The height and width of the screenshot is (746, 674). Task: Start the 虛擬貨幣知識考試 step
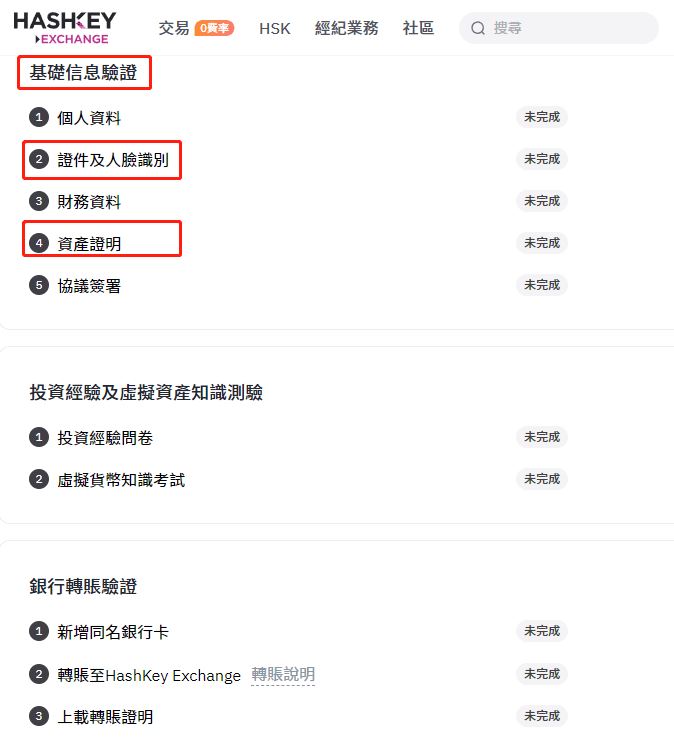point(121,480)
